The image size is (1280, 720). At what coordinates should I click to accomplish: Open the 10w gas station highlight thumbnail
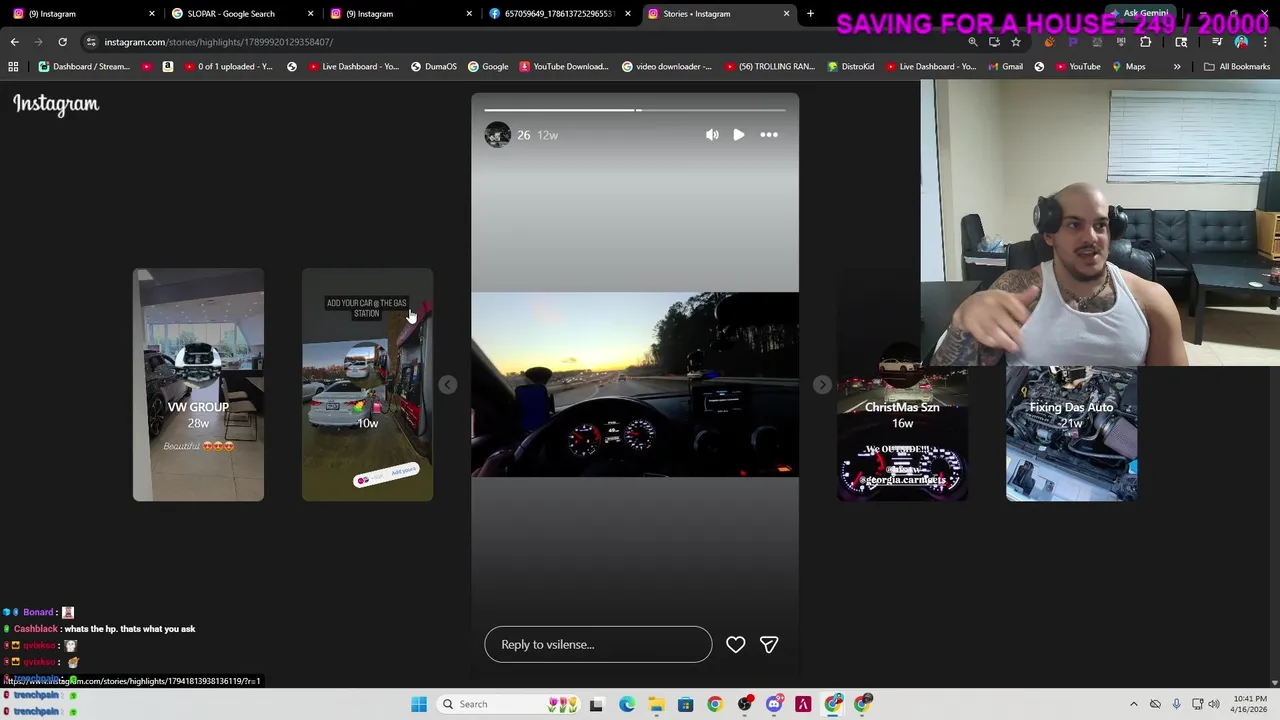coord(368,385)
